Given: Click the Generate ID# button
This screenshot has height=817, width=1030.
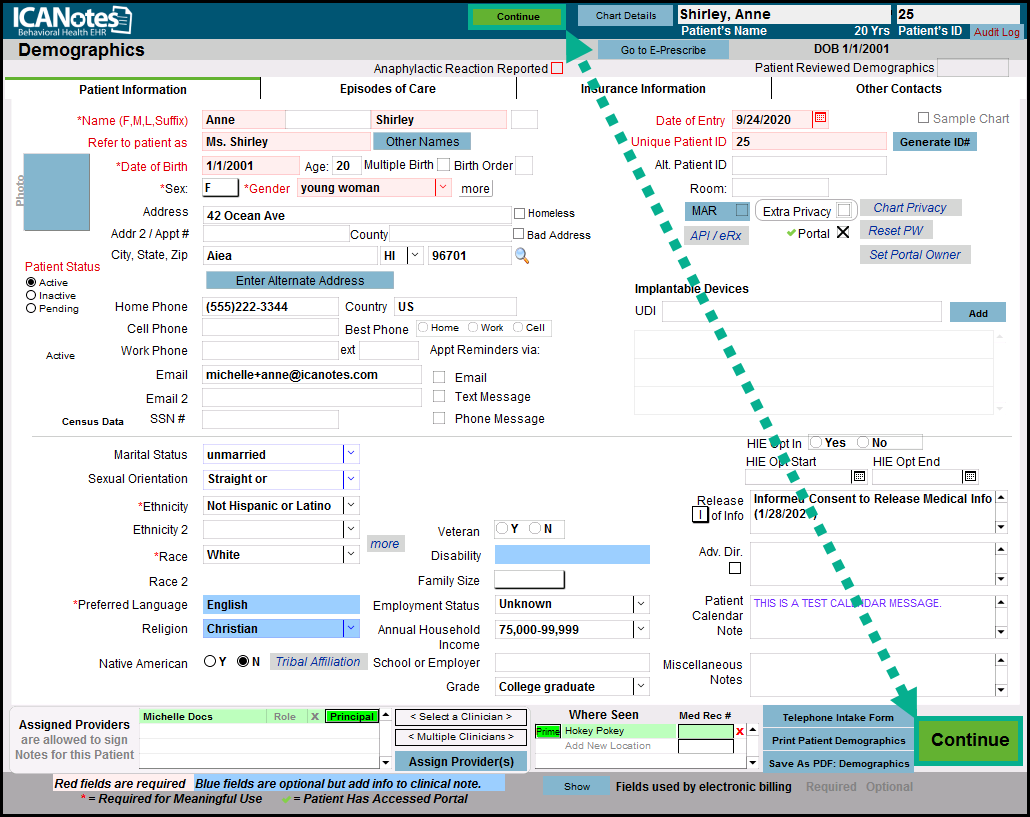Looking at the screenshot, I should [934, 142].
